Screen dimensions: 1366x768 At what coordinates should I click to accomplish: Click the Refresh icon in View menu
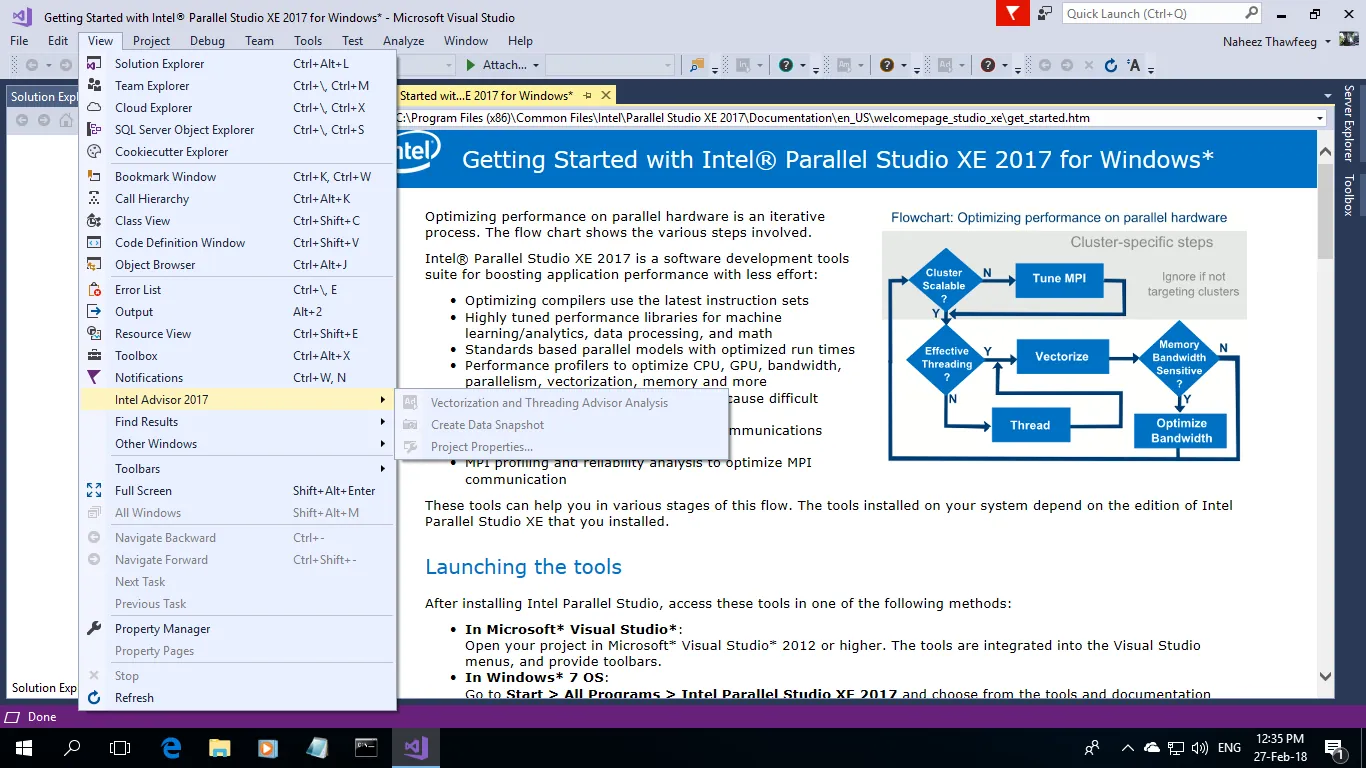[x=94, y=697]
